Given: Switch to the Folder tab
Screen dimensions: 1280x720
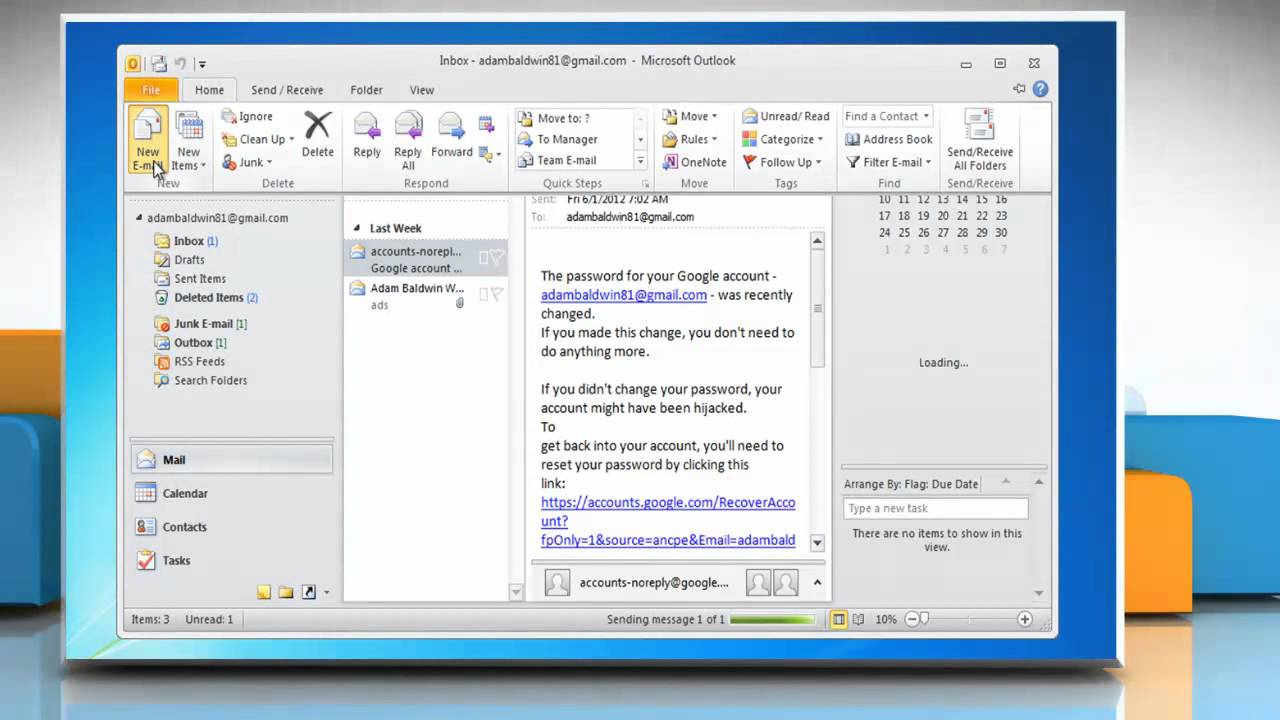Looking at the screenshot, I should [366, 89].
